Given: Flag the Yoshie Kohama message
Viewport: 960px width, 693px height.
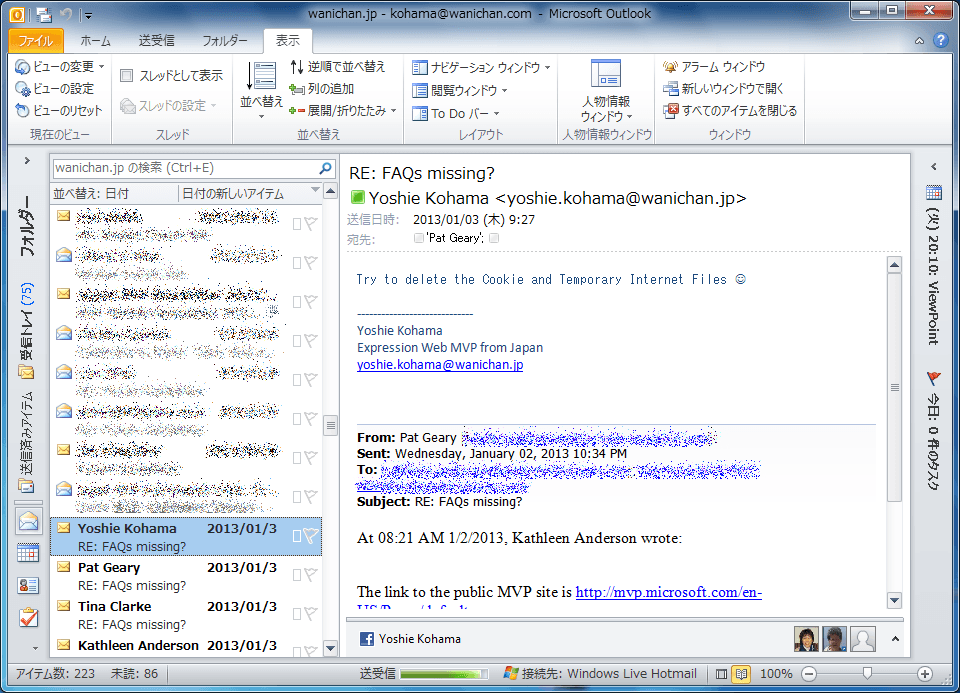Looking at the screenshot, I should (312, 536).
